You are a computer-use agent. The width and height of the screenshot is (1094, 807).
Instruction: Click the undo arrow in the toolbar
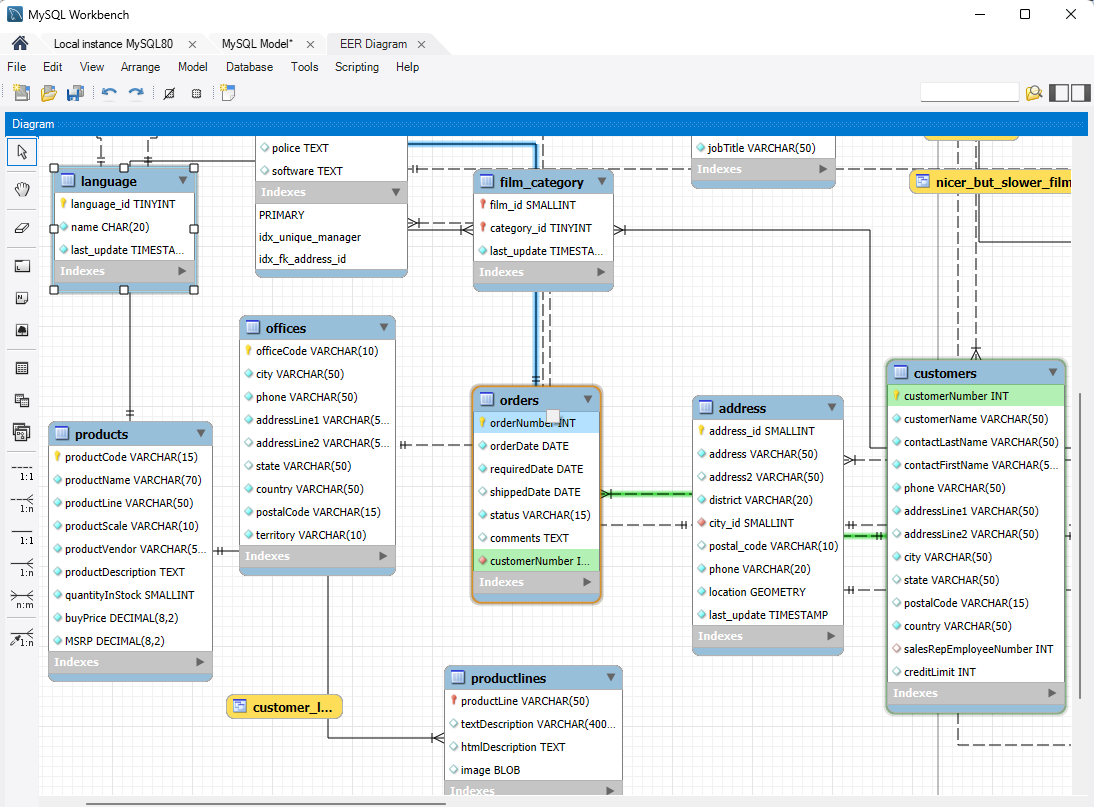pyautogui.click(x=109, y=93)
